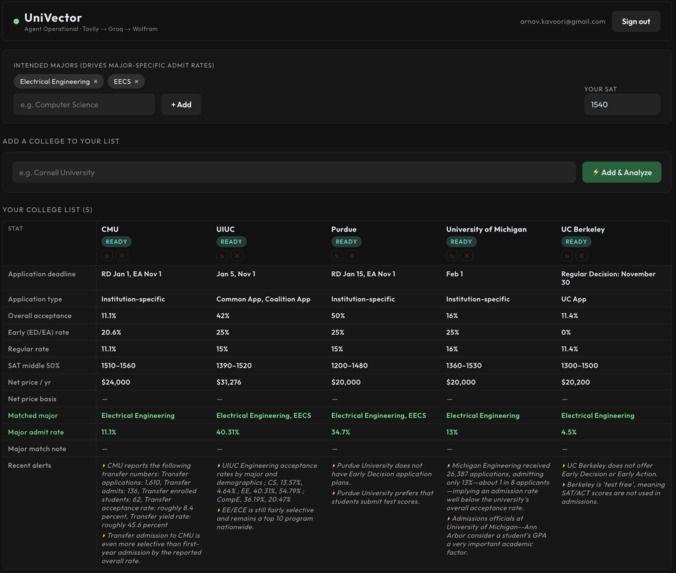Click UIUC deadline 'Jan 5, Nov 1'
Viewport: 676px width, 573px height.
(x=236, y=274)
